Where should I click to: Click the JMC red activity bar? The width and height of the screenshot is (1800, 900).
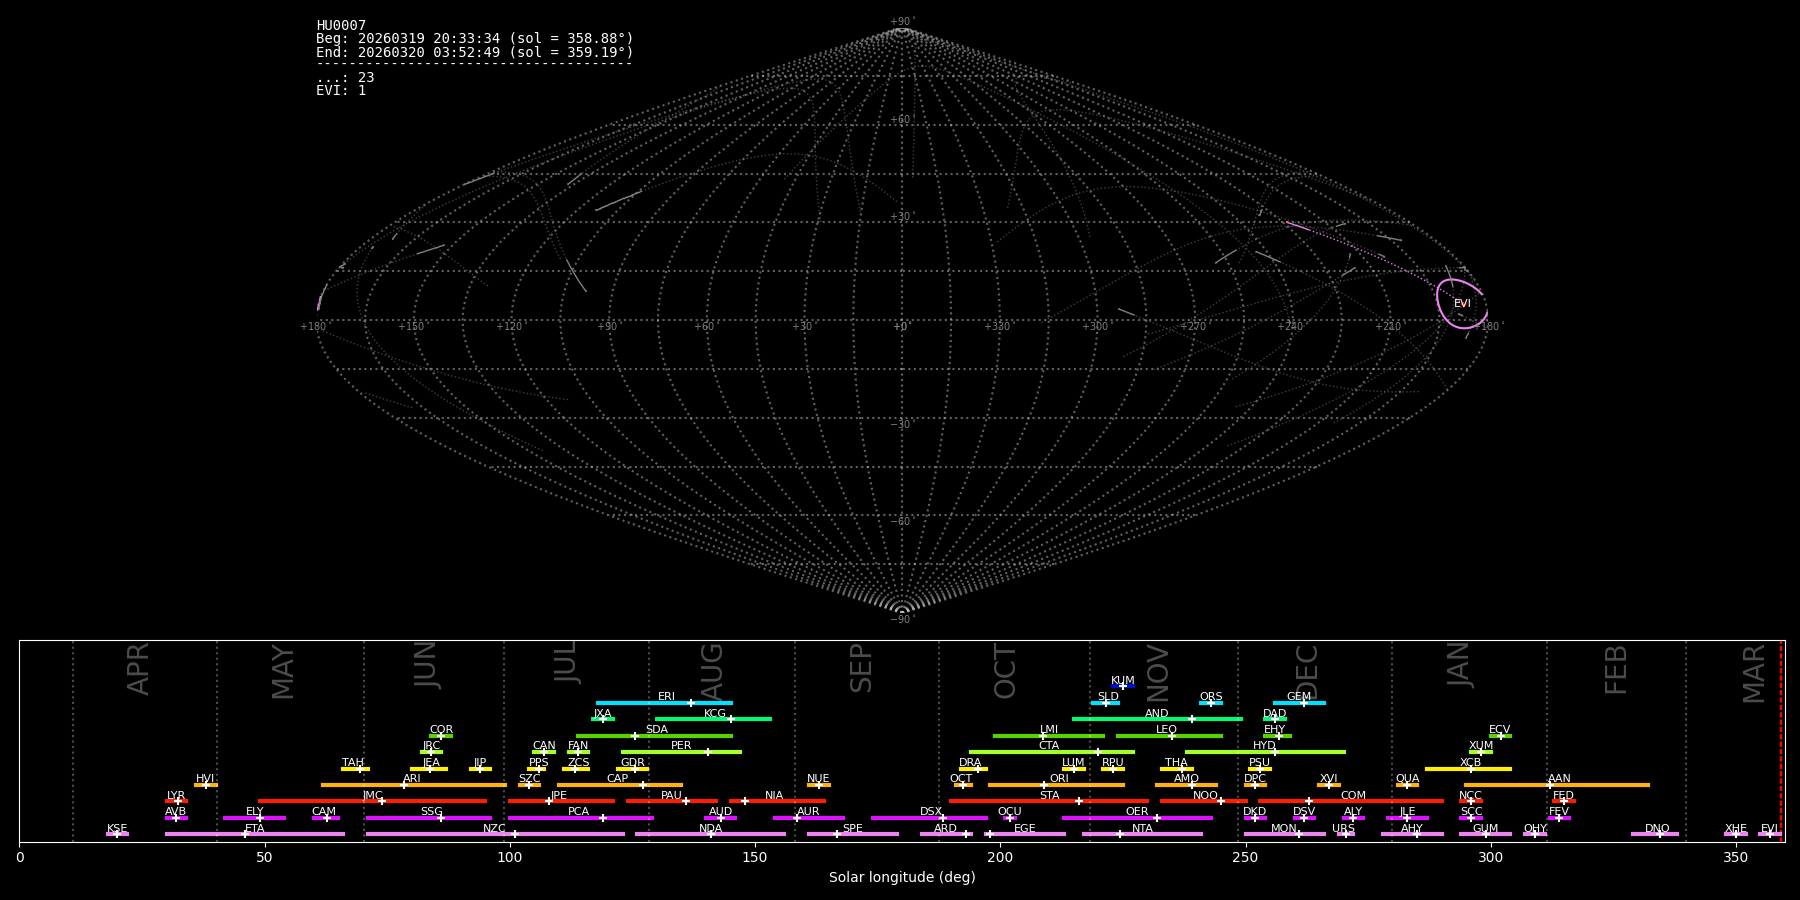click(372, 801)
